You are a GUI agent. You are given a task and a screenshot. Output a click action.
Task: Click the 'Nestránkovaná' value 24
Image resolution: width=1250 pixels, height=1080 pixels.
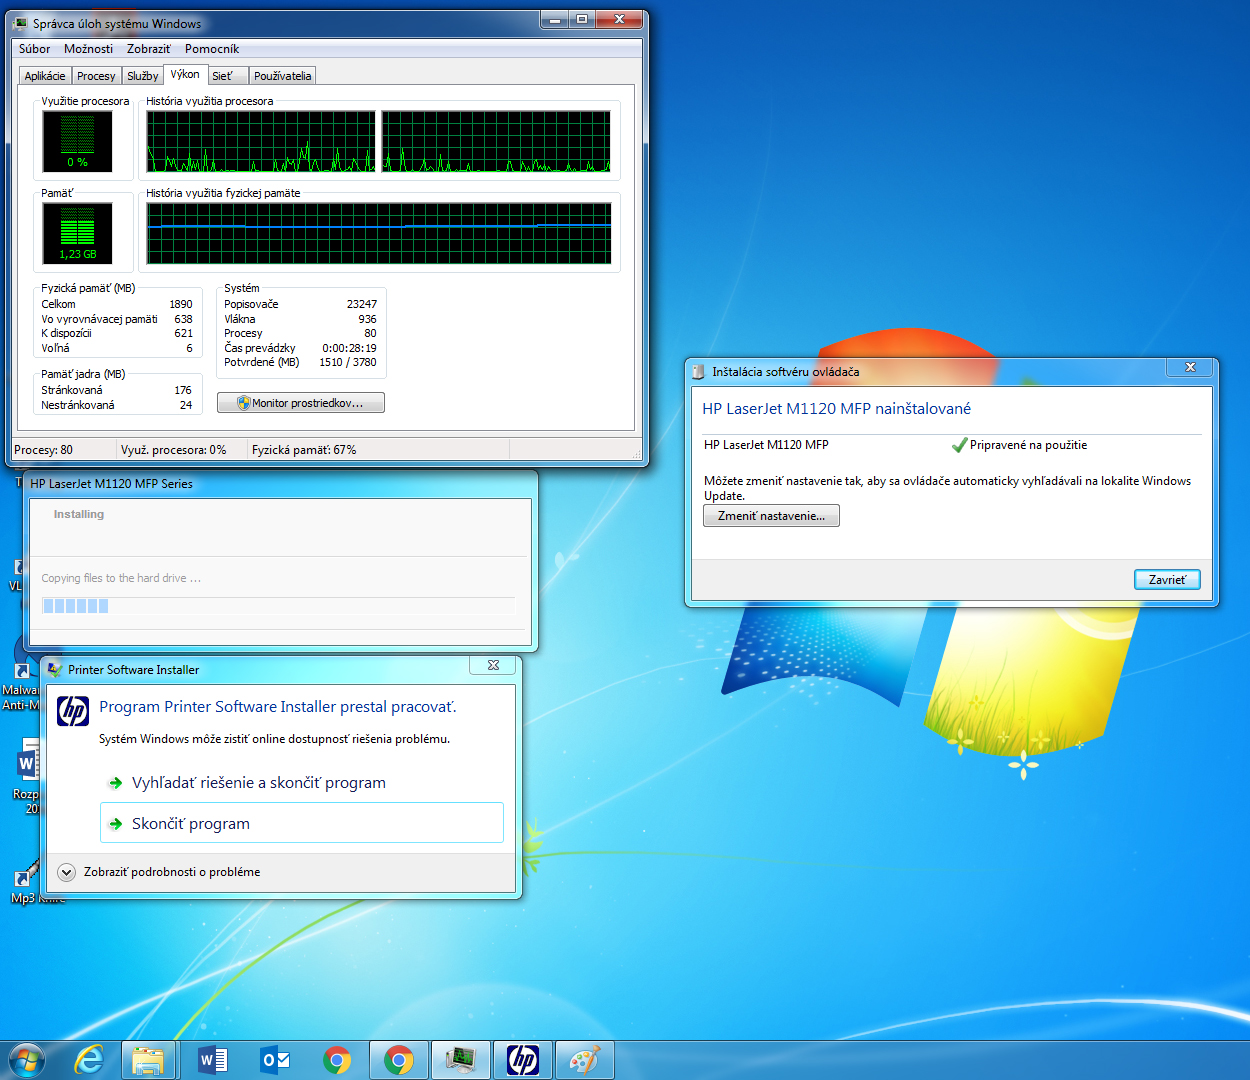(x=186, y=405)
